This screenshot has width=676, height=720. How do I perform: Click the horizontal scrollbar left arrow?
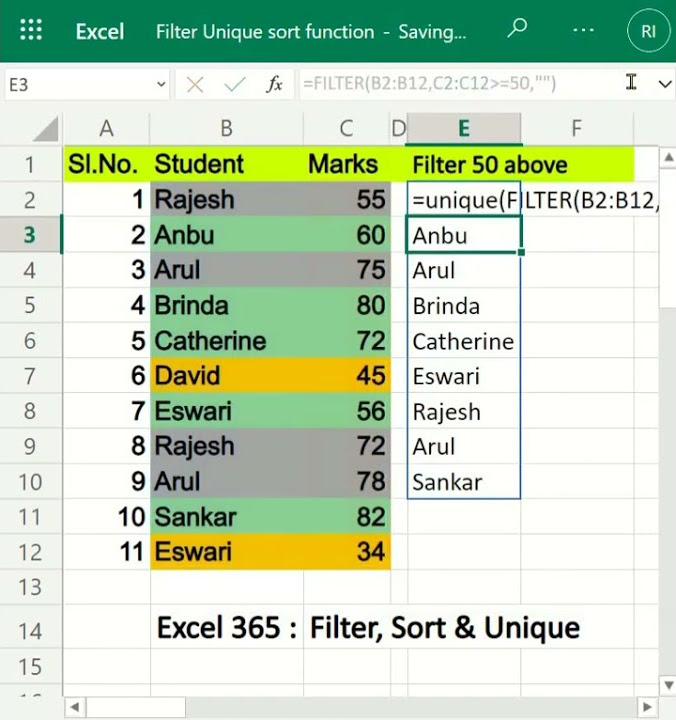click(75, 707)
